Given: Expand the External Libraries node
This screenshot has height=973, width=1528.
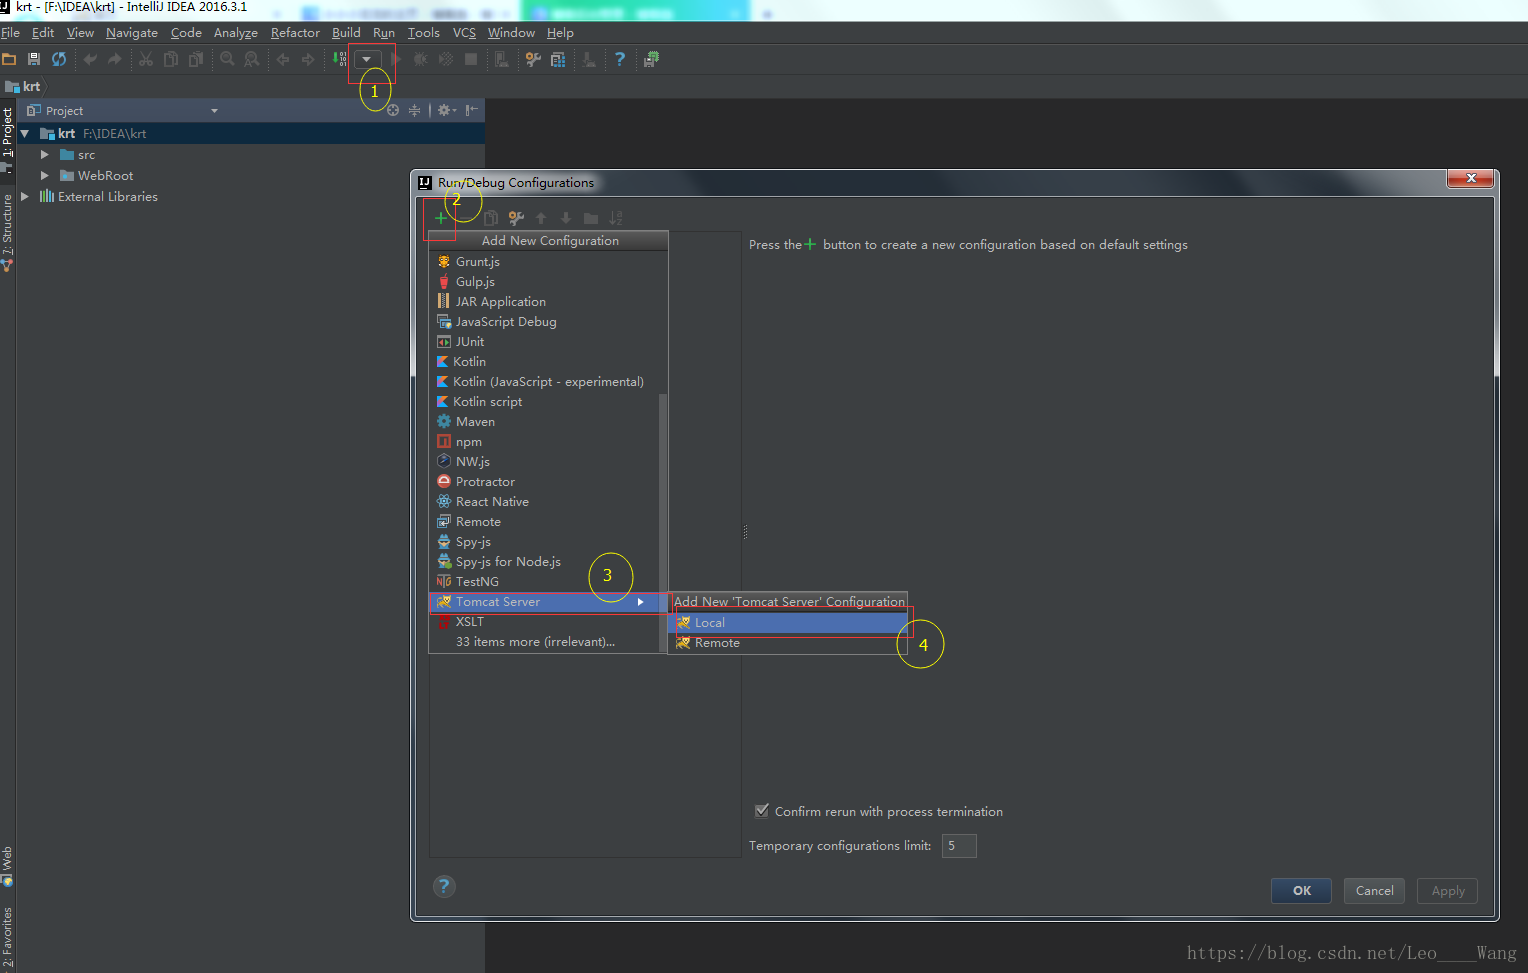Looking at the screenshot, I should [25, 197].
